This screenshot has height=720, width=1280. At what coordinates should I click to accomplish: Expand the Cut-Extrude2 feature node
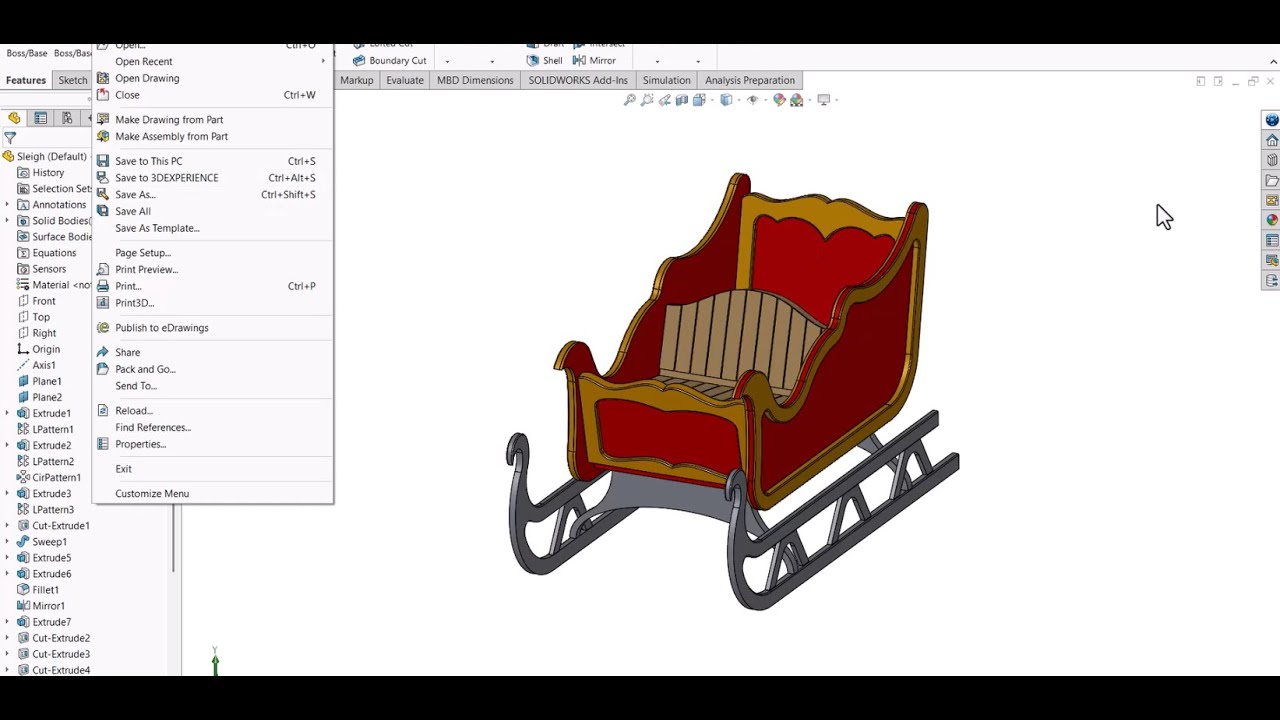(7, 638)
